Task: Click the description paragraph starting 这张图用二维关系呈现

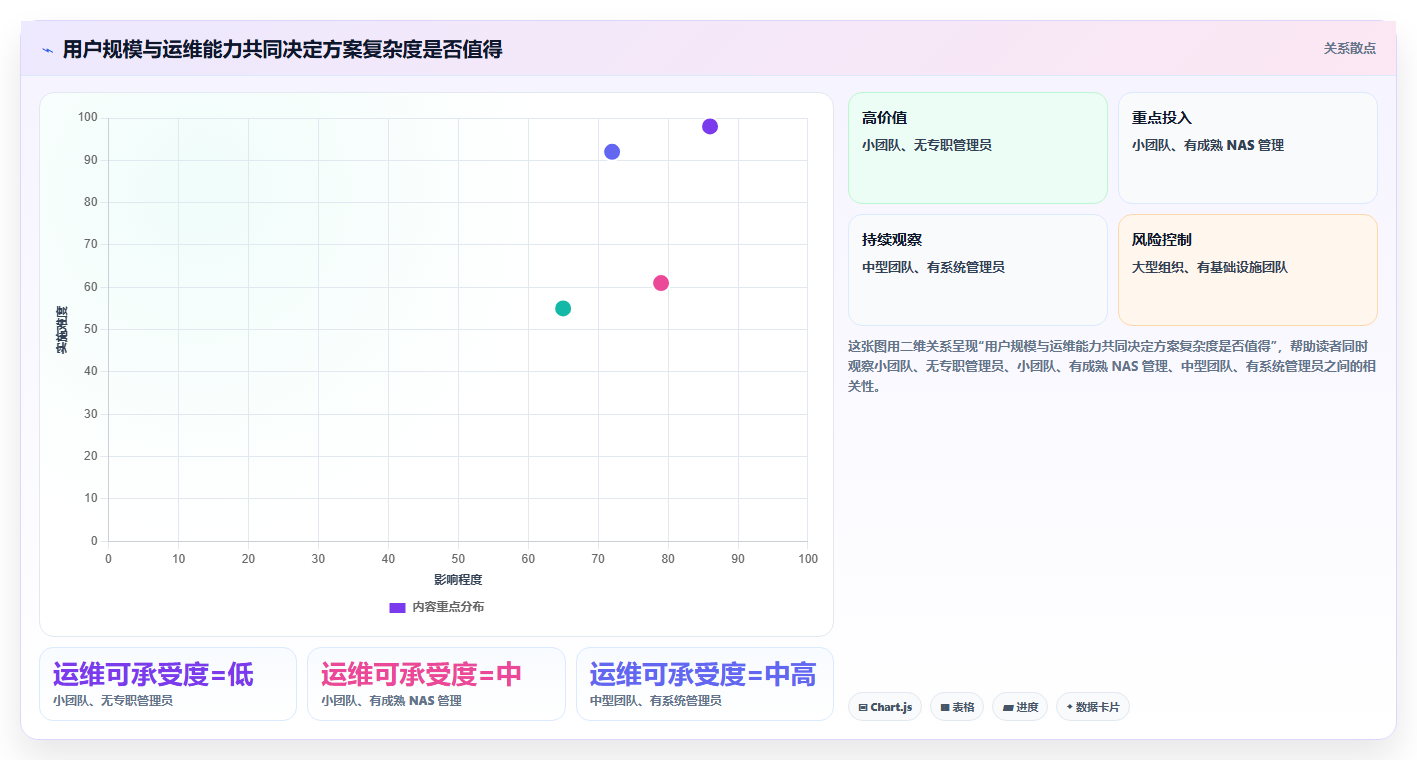Action: point(1112,366)
